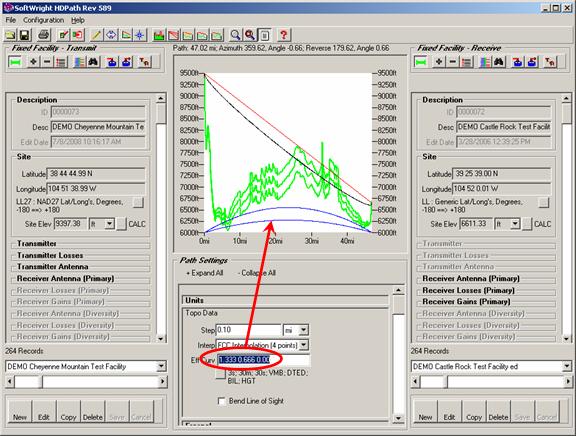Screen dimensions: 576x436
Task: Click the page view toolbar icon beside magnifiers
Action: click(x=264, y=35)
